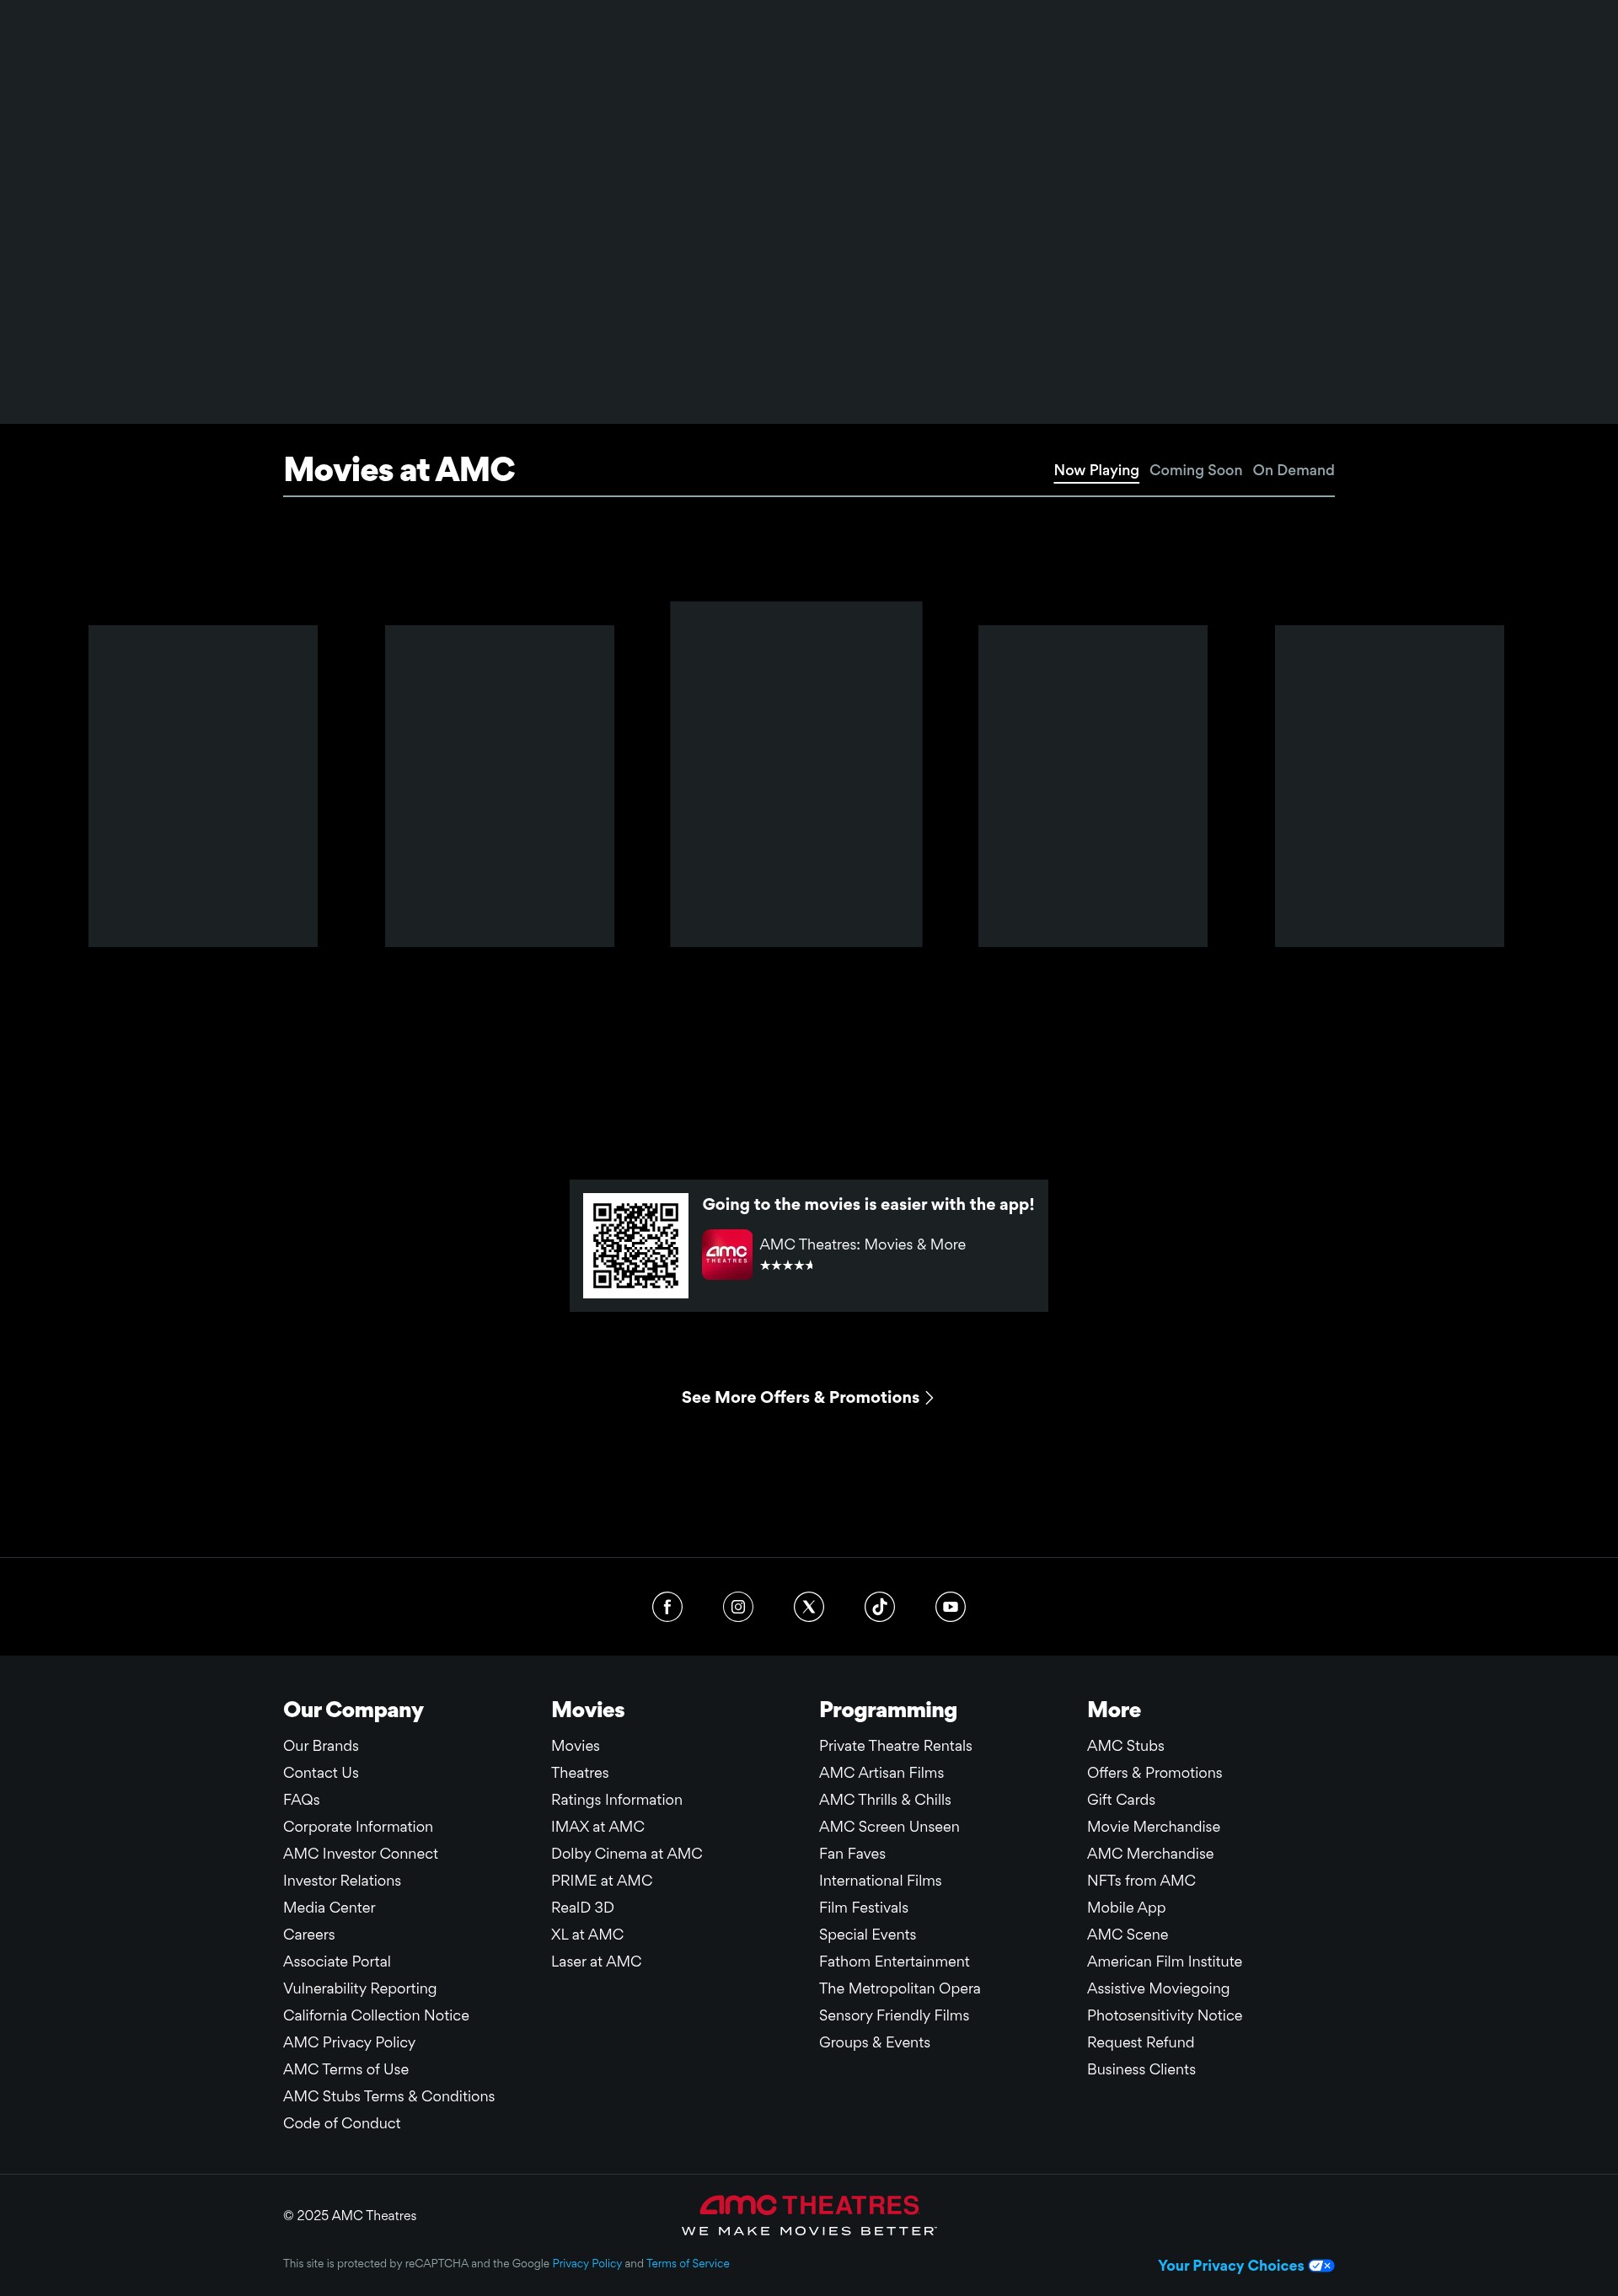Open Theatres footer link
The image size is (1618, 2296).
point(580,1772)
